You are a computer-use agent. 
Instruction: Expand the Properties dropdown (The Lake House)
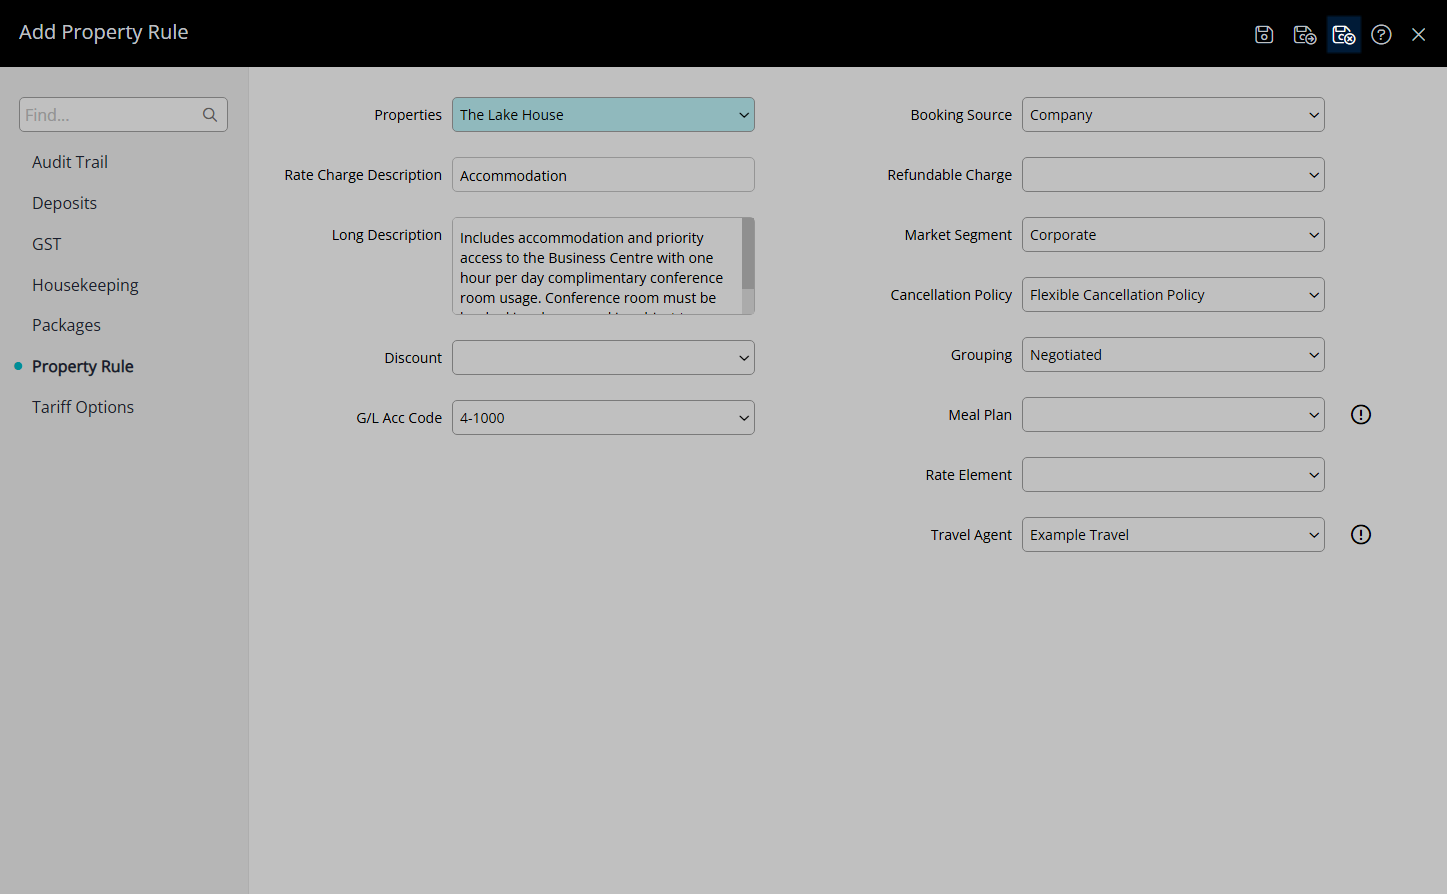[x=603, y=115]
